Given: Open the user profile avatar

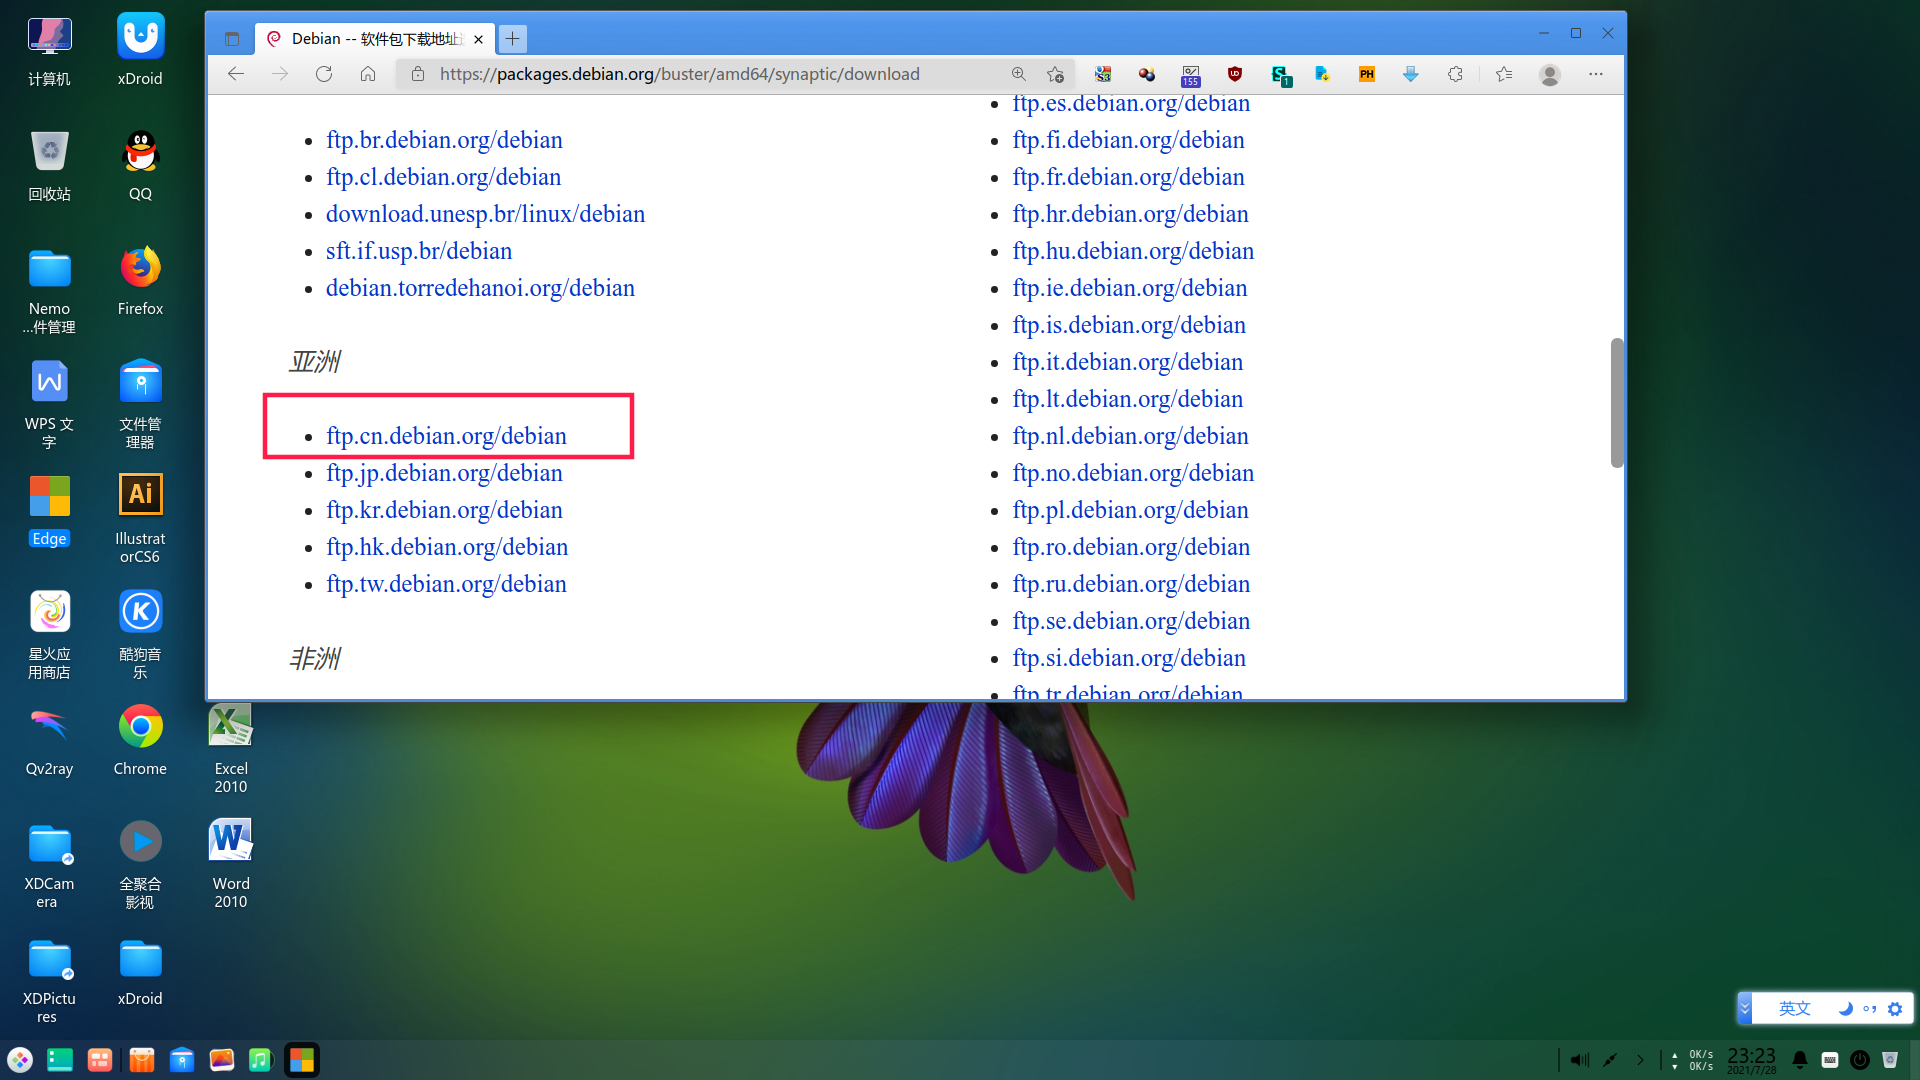Looking at the screenshot, I should (x=1549, y=75).
